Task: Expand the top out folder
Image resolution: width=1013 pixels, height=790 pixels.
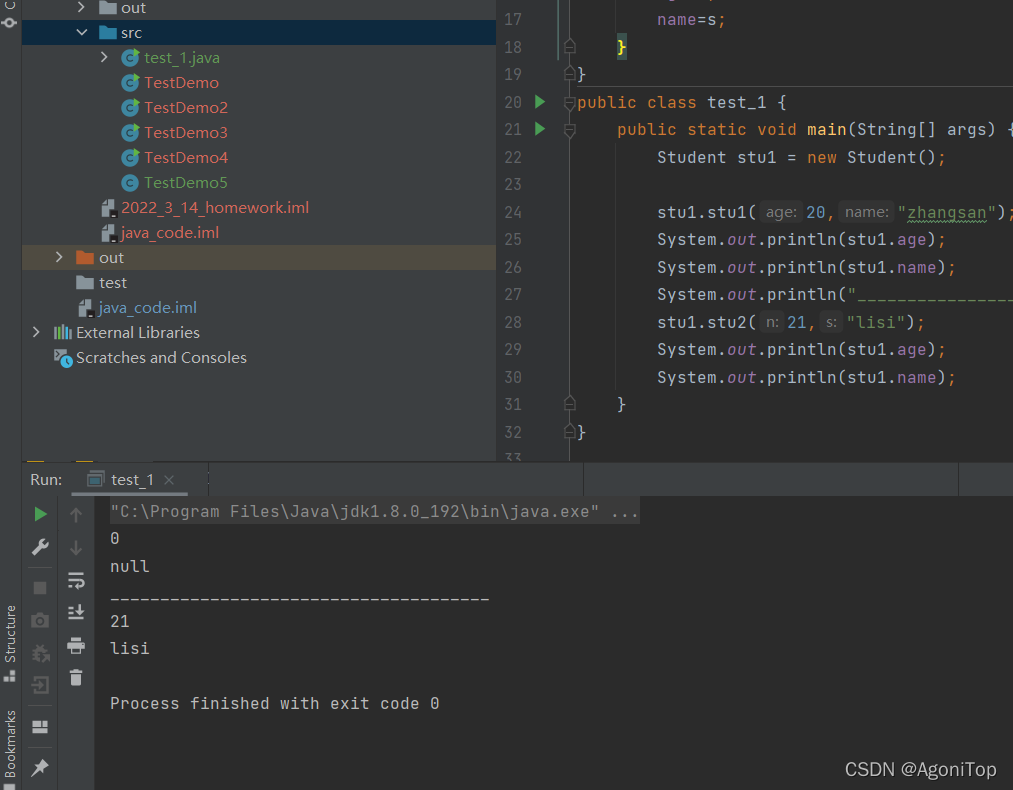Action: pos(81,7)
